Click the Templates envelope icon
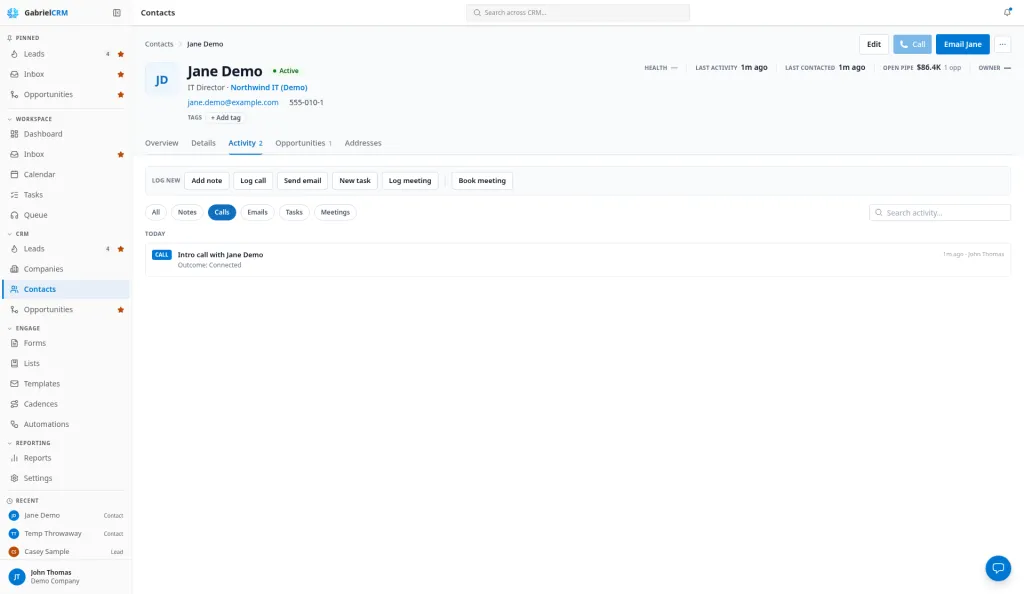The height and width of the screenshot is (594, 1024). [x=14, y=383]
